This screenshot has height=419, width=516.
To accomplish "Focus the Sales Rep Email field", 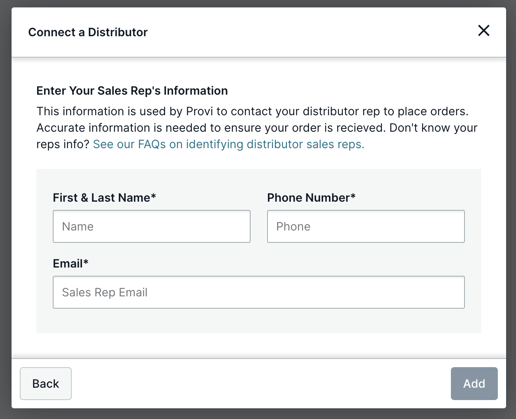I will [x=259, y=292].
